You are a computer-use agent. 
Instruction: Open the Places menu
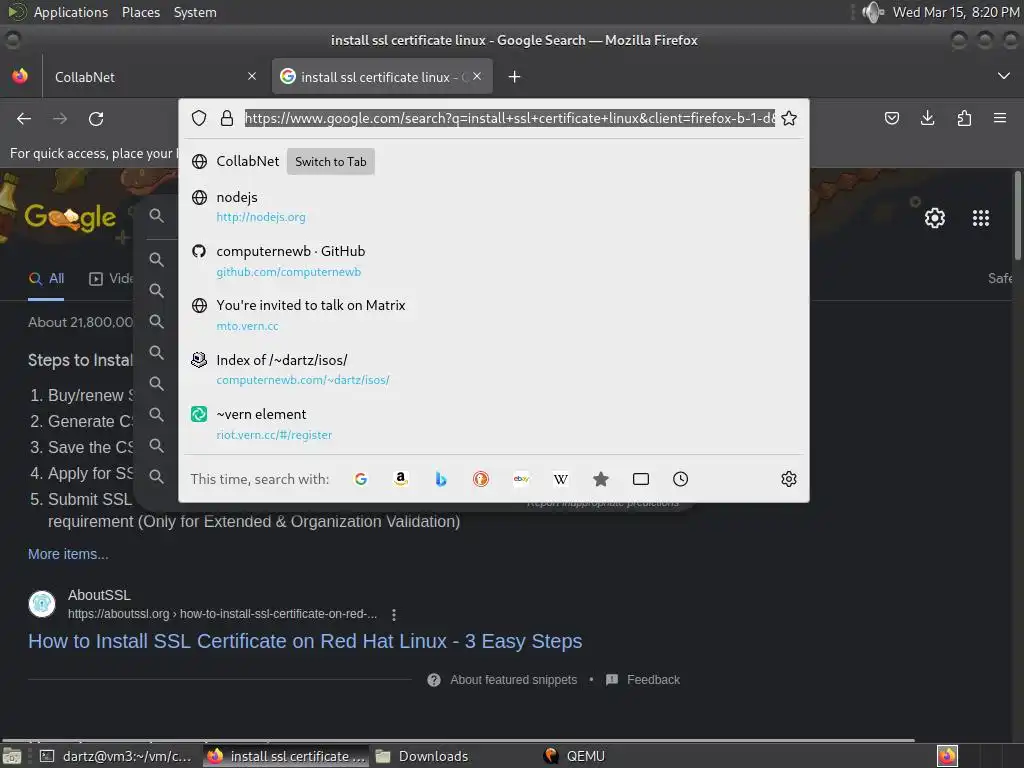click(x=140, y=12)
